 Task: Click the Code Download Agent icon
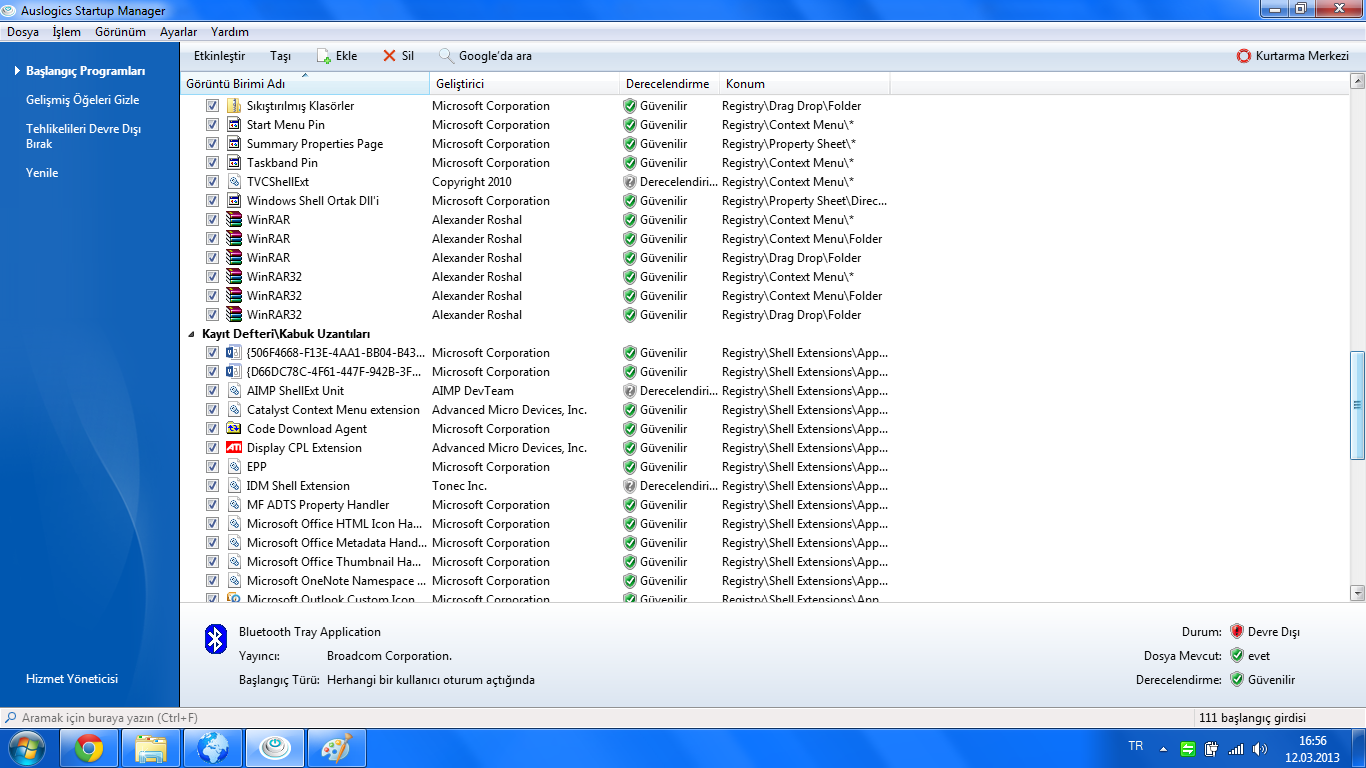click(x=234, y=429)
